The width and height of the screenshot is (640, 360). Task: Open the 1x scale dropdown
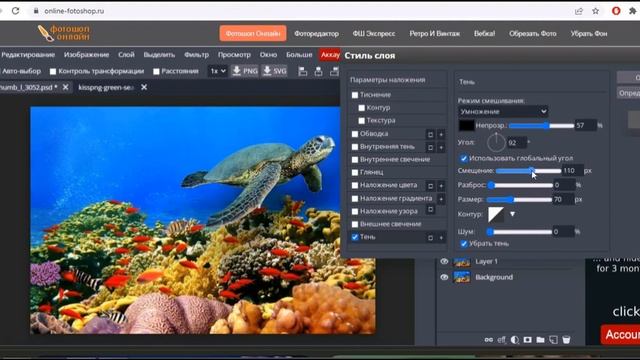[218, 71]
